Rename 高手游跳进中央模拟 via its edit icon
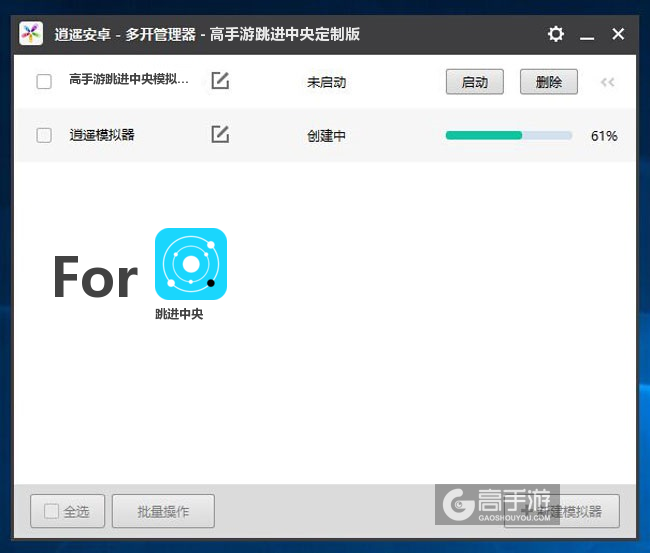650x553 pixels. click(220, 80)
